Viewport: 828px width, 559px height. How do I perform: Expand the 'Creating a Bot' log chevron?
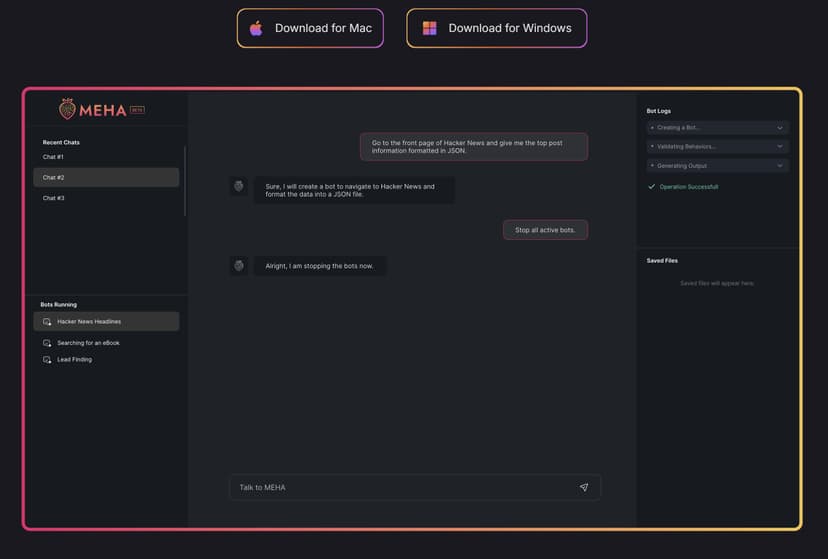780,128
